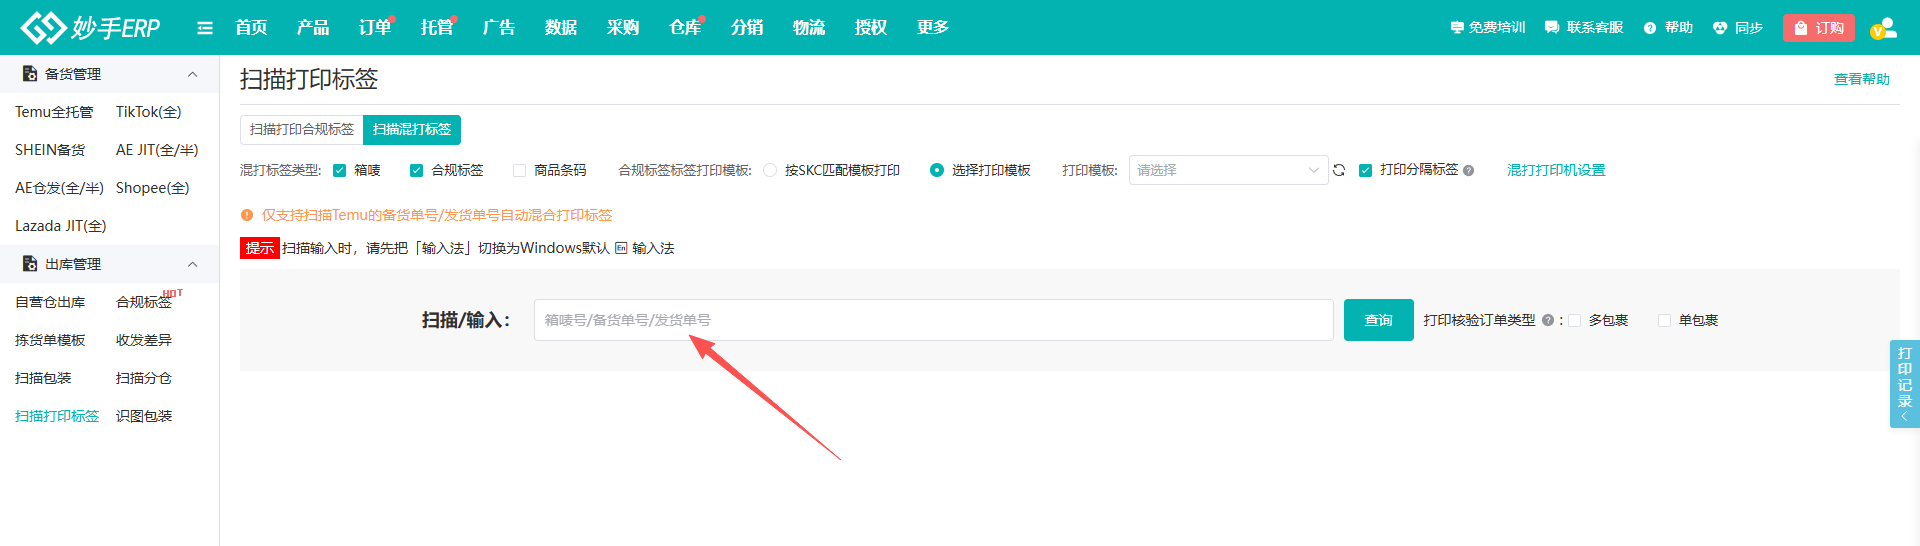Click the refresh icon beside 打印模板
The width and height of the screenshot is (1920, 546).
(1339, 170)
